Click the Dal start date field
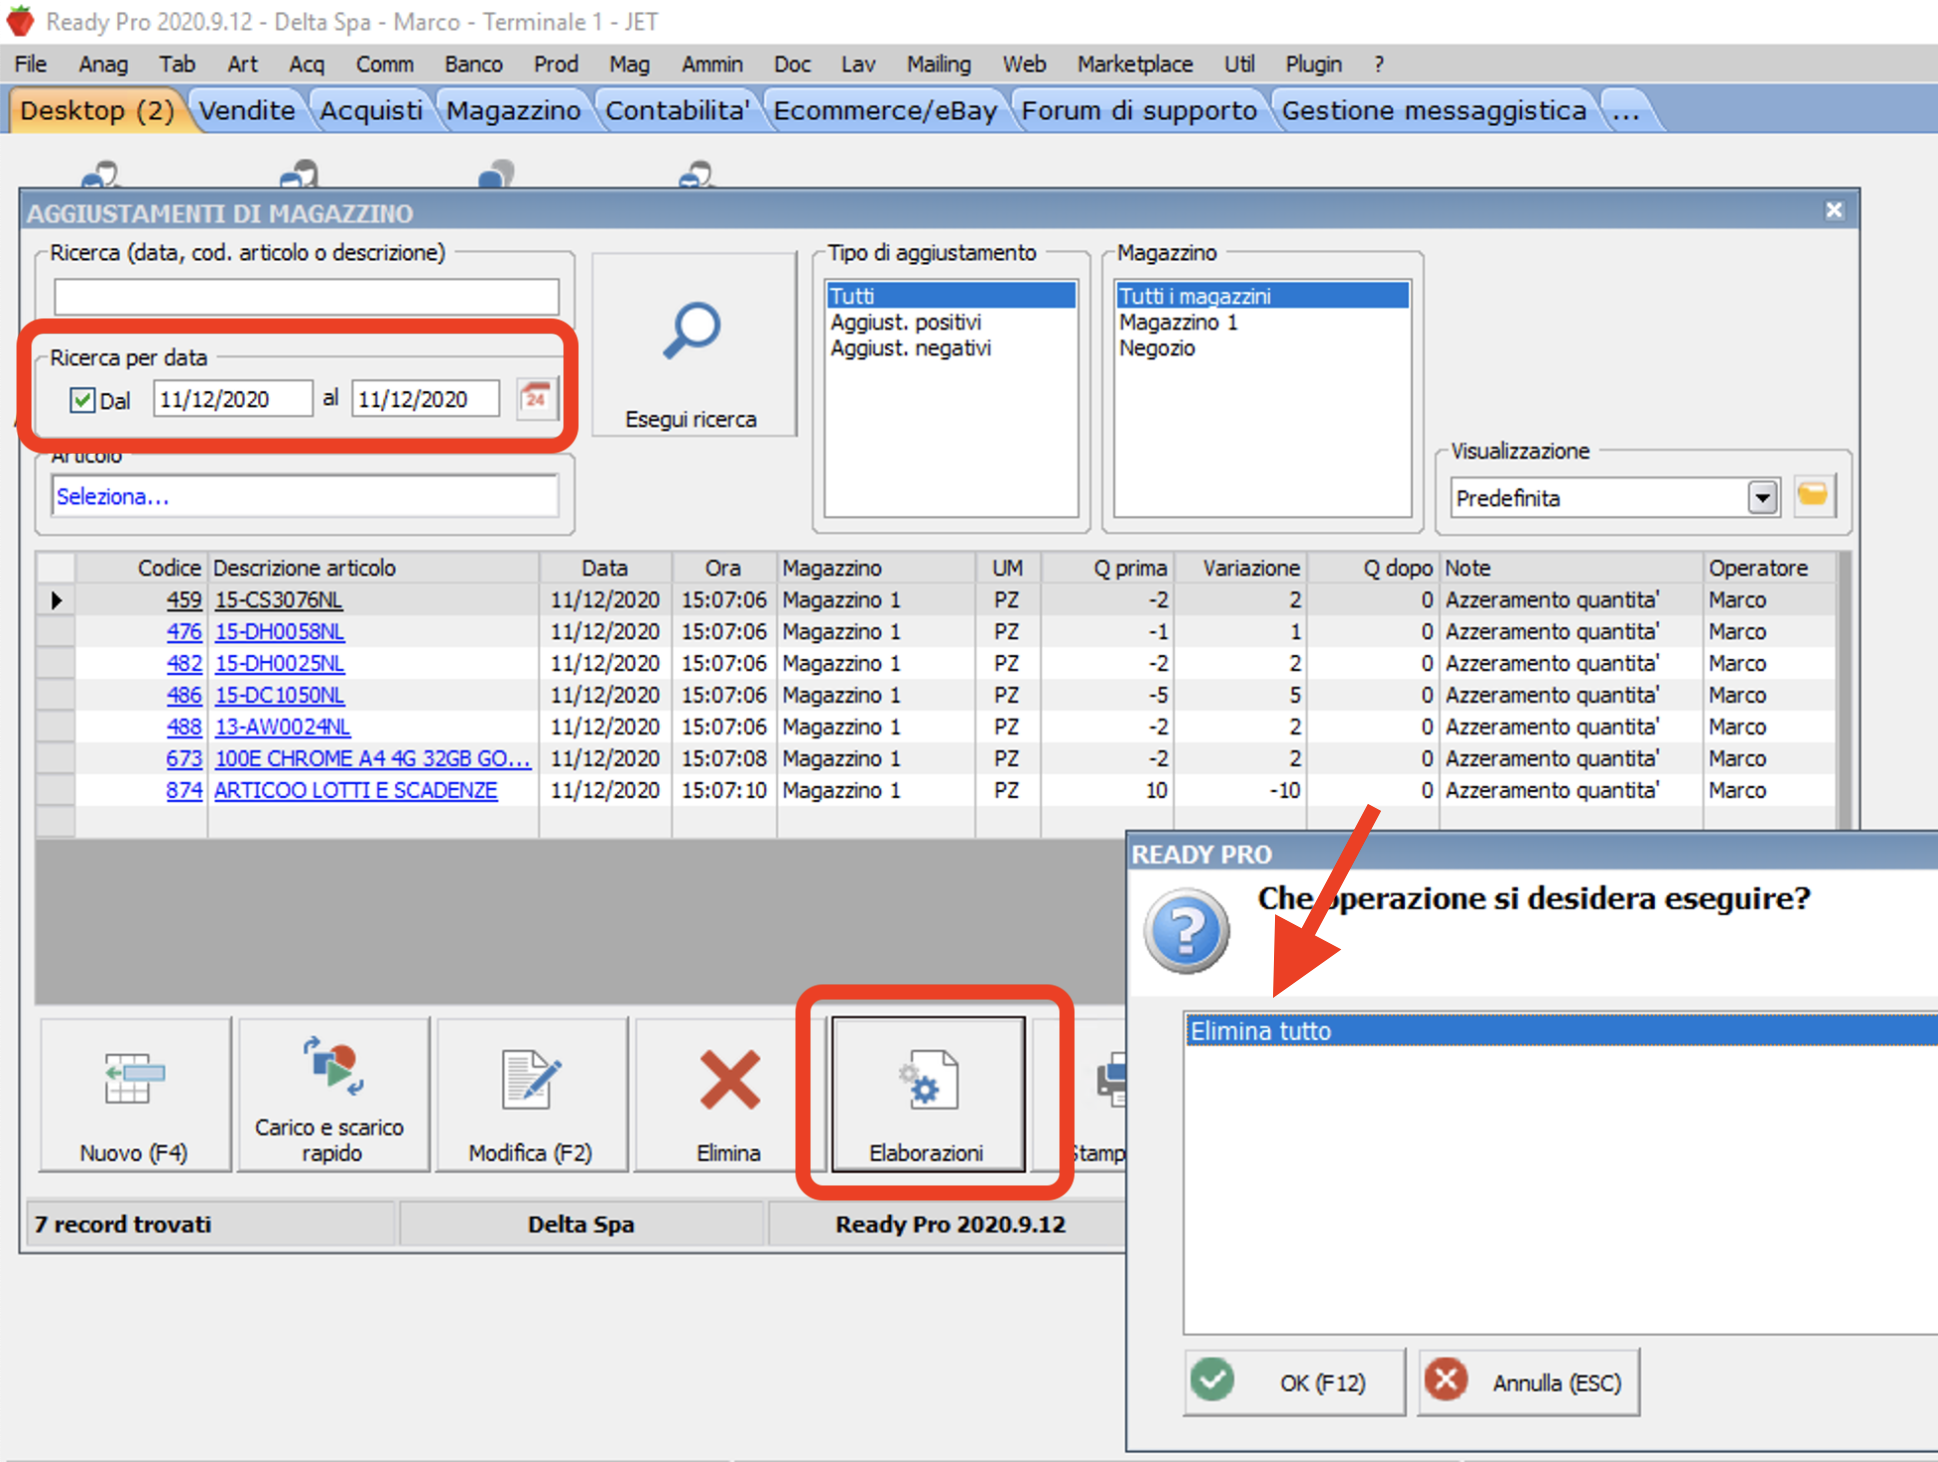The width and height of the screenshot is (1938, 1462). pyautogui.click(x=232, y=399)
